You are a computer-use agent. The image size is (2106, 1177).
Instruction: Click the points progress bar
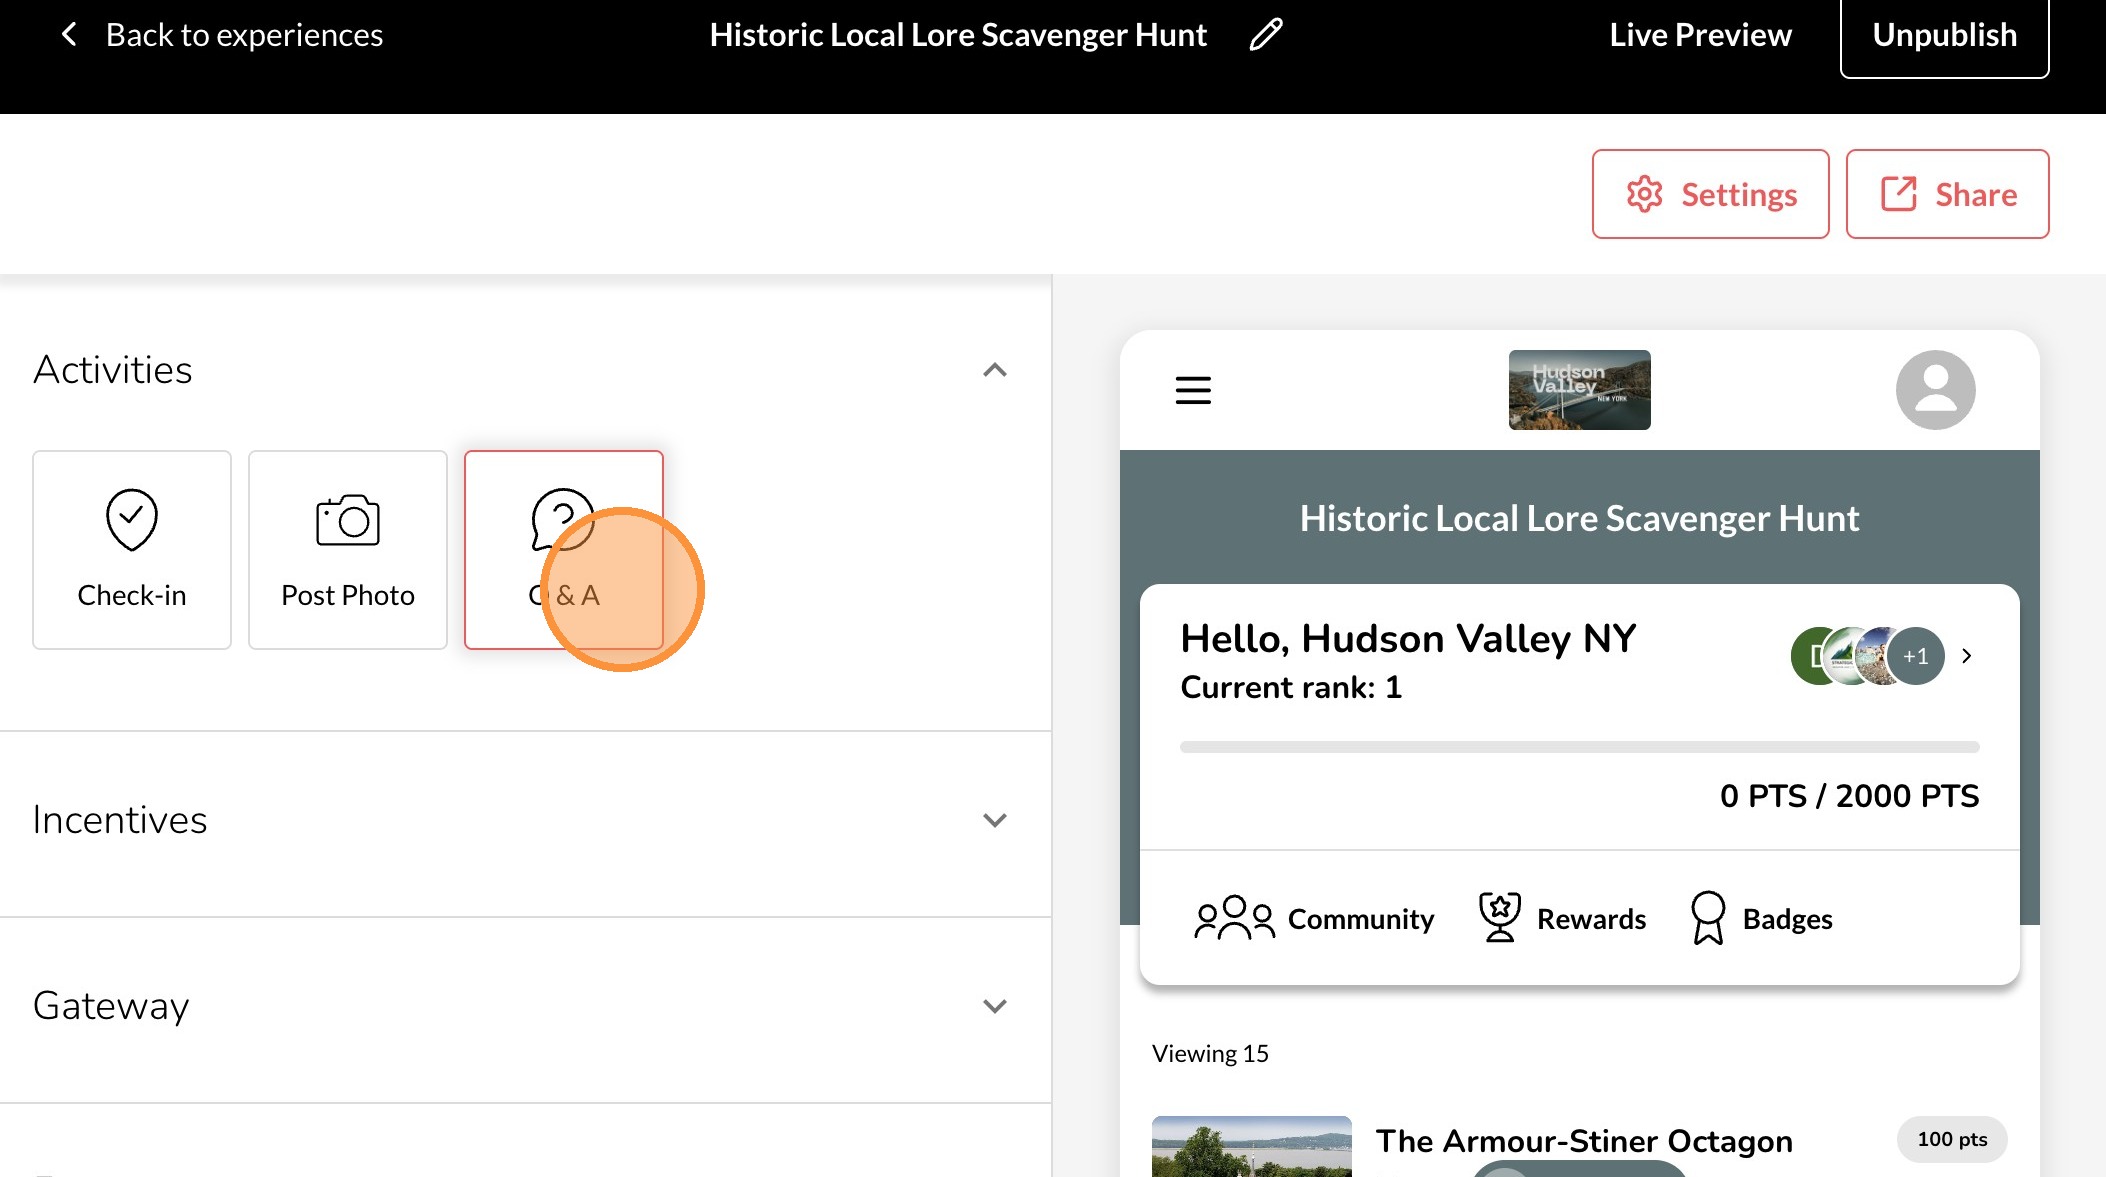[x=1579, y=747]
